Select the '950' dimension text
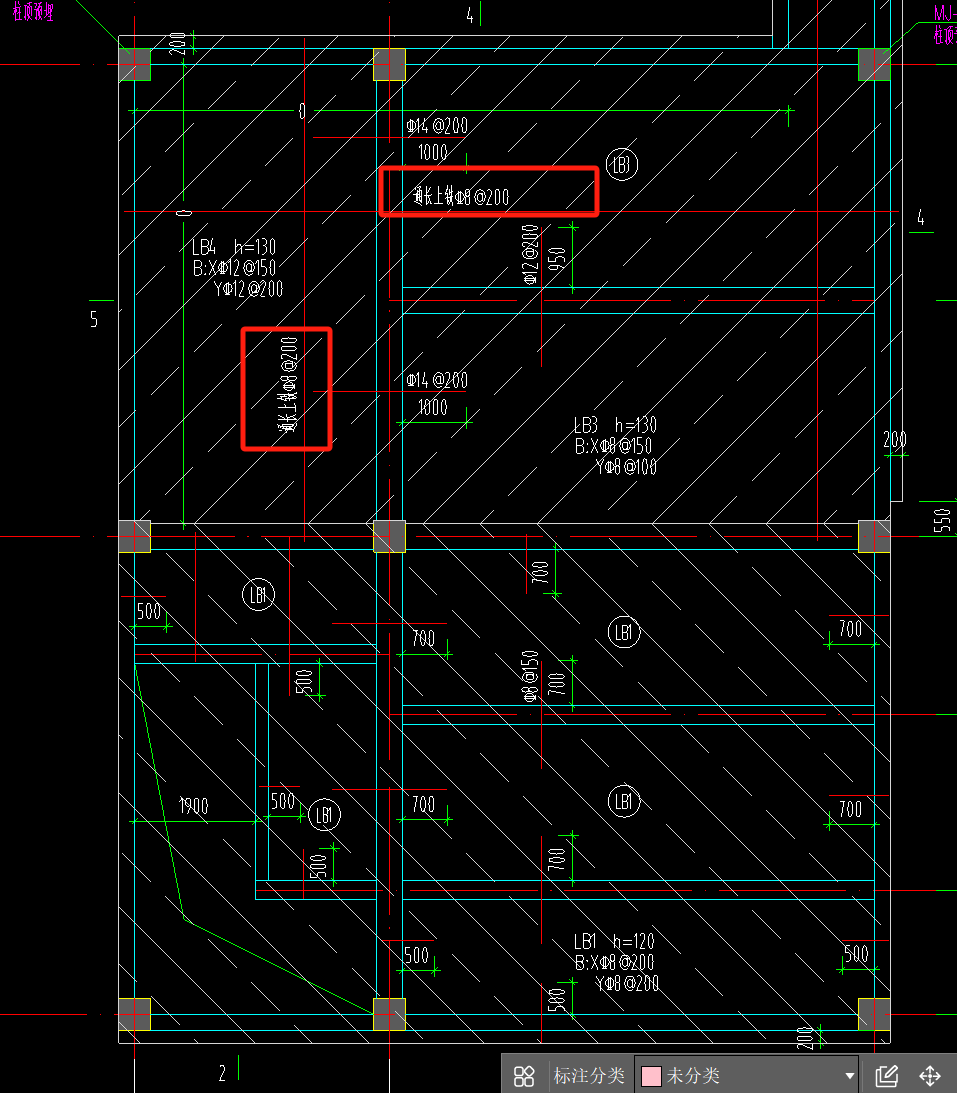This screenshot has height=1093, width=957. coord(557,259)
